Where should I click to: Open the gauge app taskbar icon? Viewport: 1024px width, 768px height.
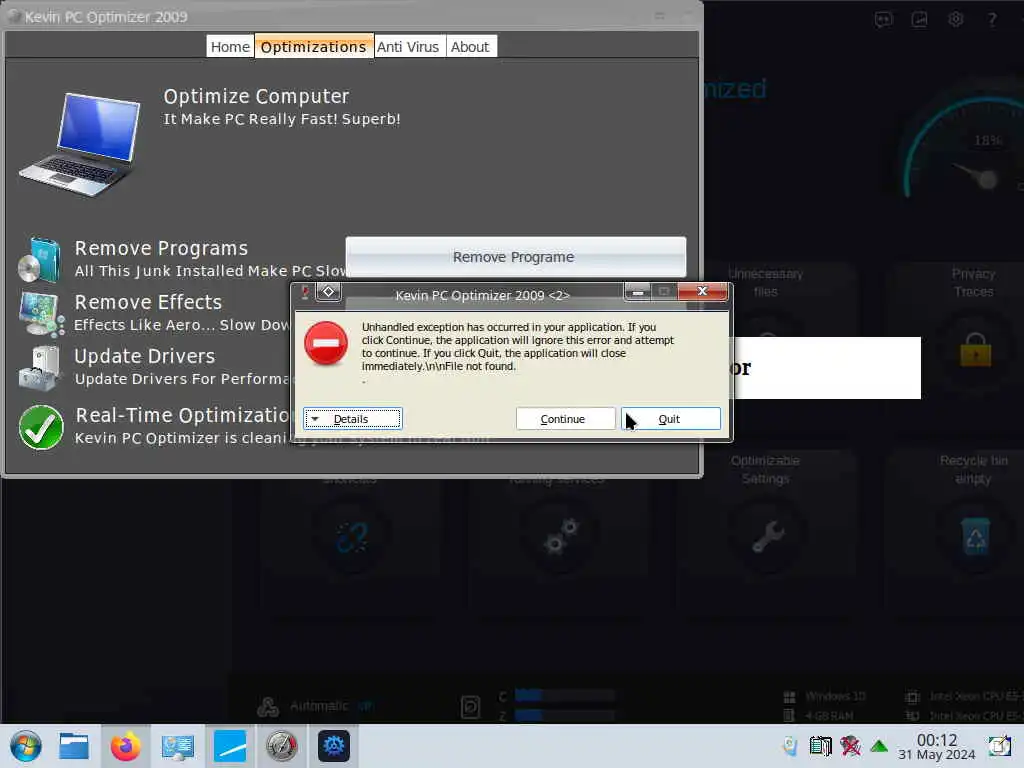coord(281,746)
